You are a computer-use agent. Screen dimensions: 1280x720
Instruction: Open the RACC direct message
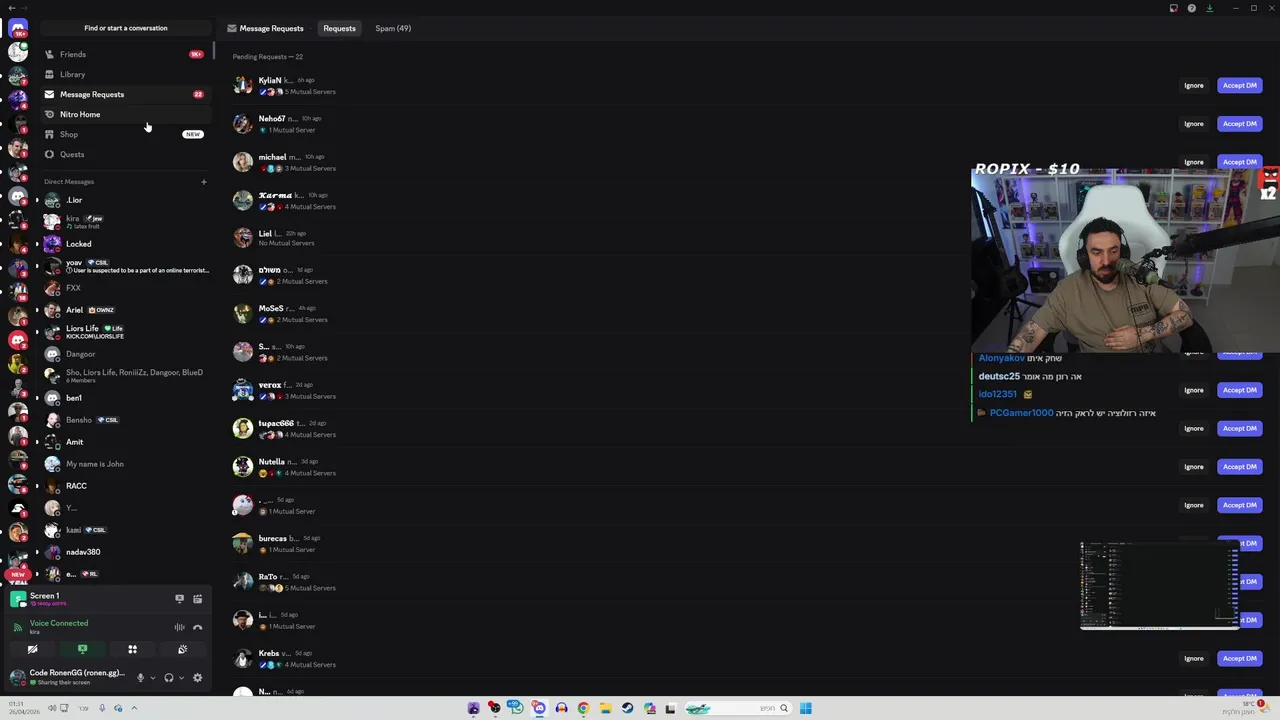[125, 486]
